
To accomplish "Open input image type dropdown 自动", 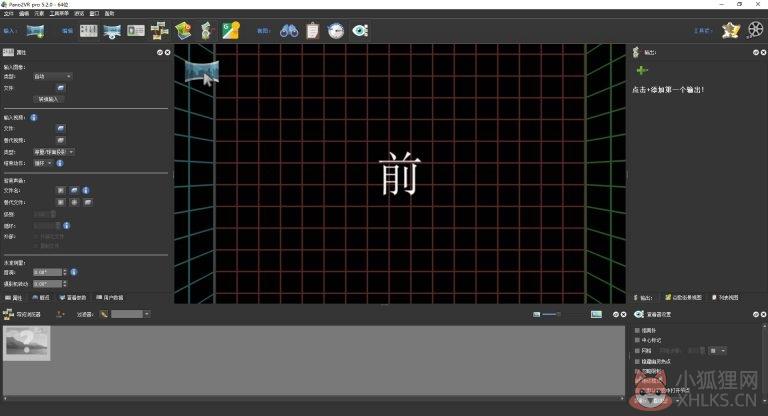I will coord(52,76).
